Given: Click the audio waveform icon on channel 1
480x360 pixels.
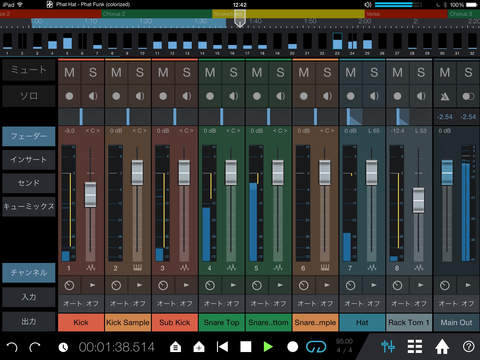Looking at the screenshot, I should coord(90,268).
